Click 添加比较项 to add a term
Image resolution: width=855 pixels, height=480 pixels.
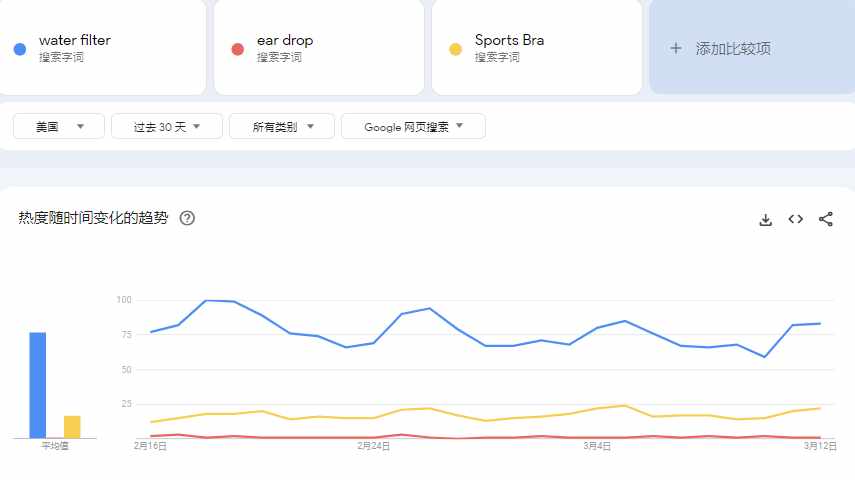tap(733, 48)
